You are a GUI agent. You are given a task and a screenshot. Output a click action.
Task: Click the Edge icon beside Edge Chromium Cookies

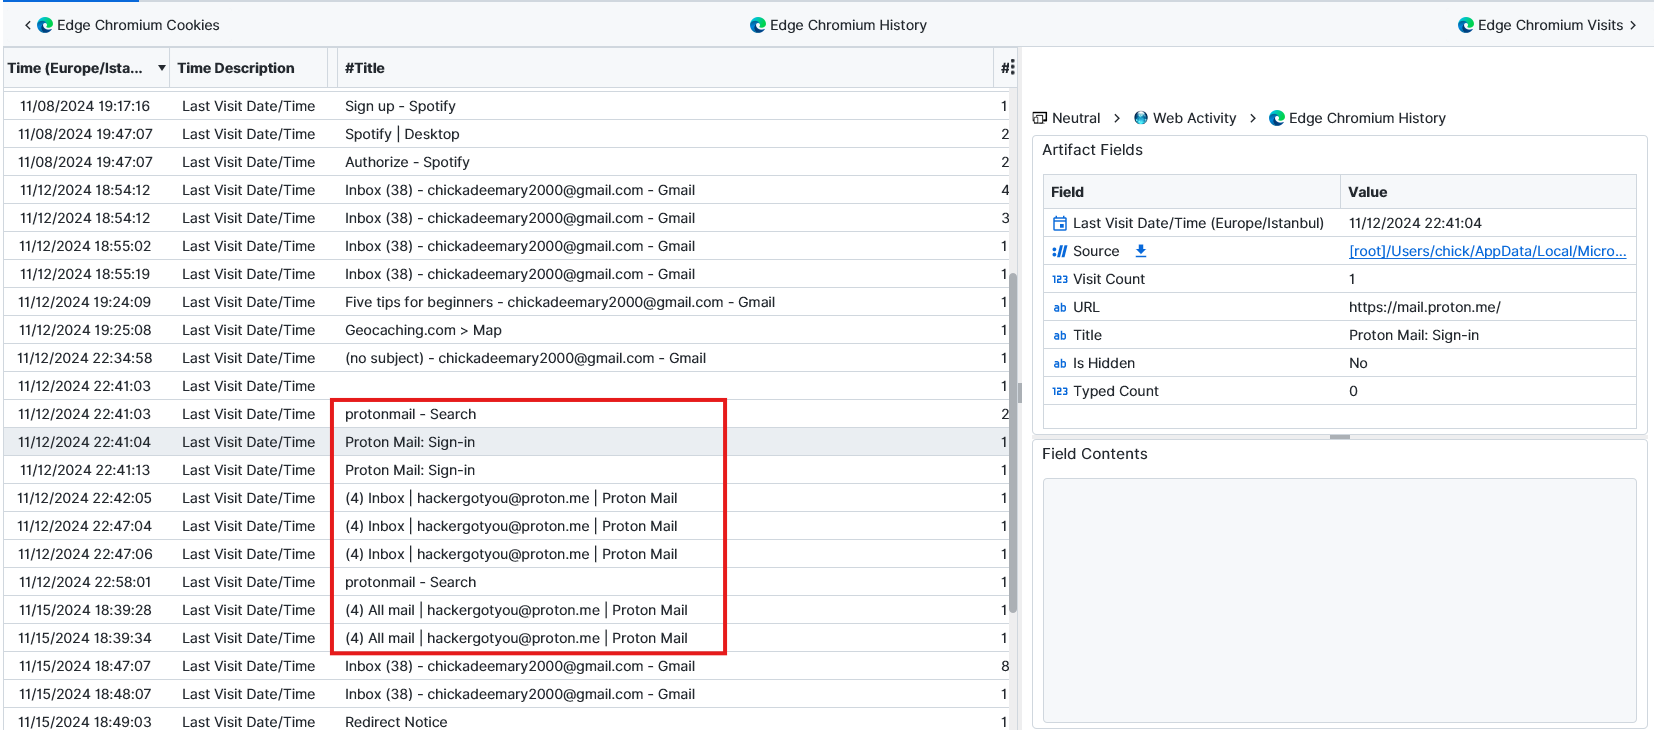click(x=45, y=25)
